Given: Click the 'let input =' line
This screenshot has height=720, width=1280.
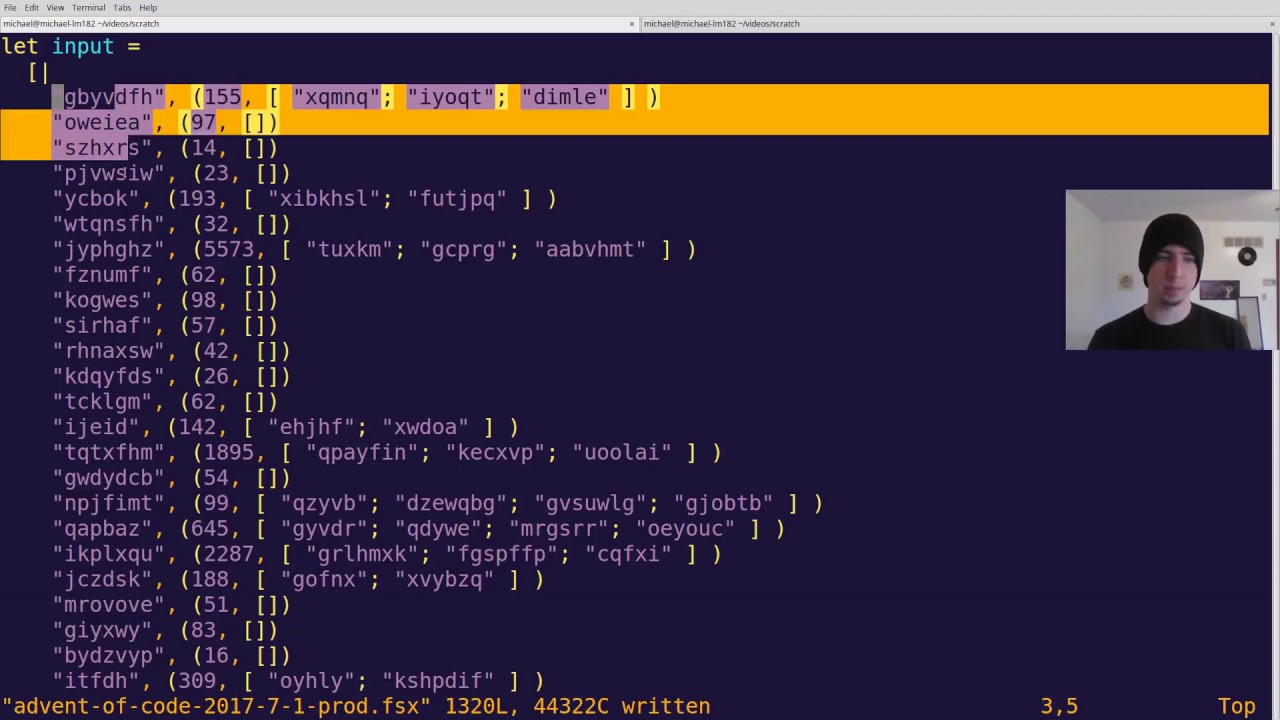Looking at the screenshot, I should 71,46.
